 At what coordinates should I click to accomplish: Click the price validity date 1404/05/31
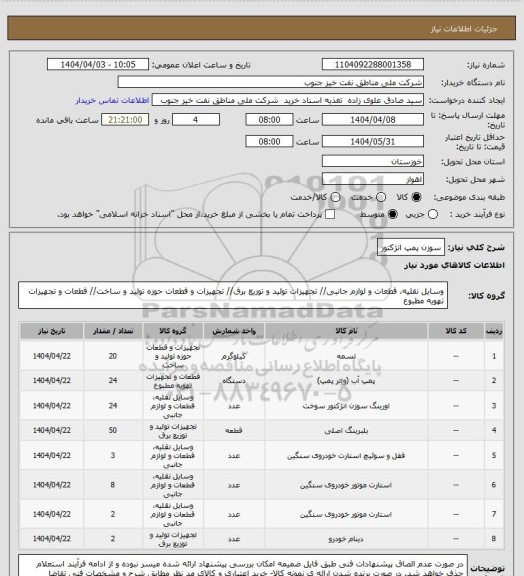pyautogui.click(x=373, y=141)
